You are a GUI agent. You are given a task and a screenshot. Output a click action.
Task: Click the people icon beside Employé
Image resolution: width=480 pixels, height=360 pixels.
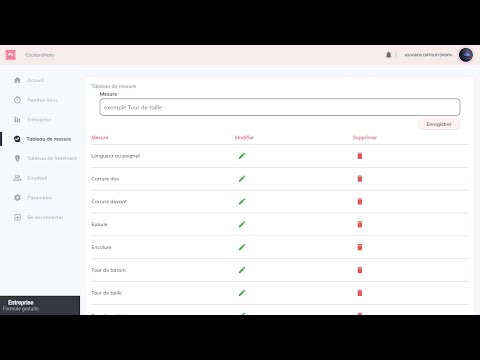click(x=17, y=178)
